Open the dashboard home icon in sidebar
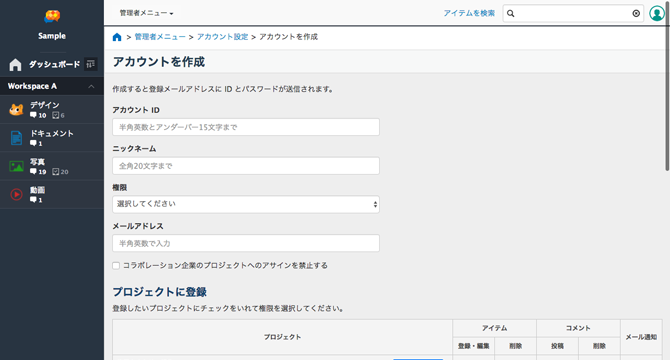 15,64
